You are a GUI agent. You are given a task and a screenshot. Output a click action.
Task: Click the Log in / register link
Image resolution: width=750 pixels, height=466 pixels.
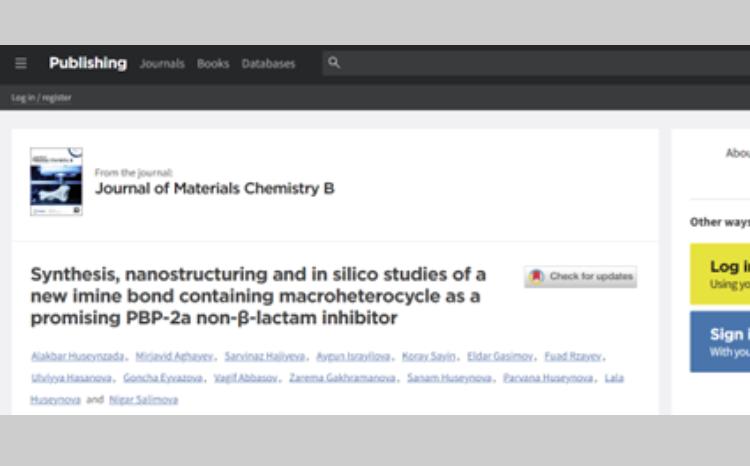[x=41, y=98]
